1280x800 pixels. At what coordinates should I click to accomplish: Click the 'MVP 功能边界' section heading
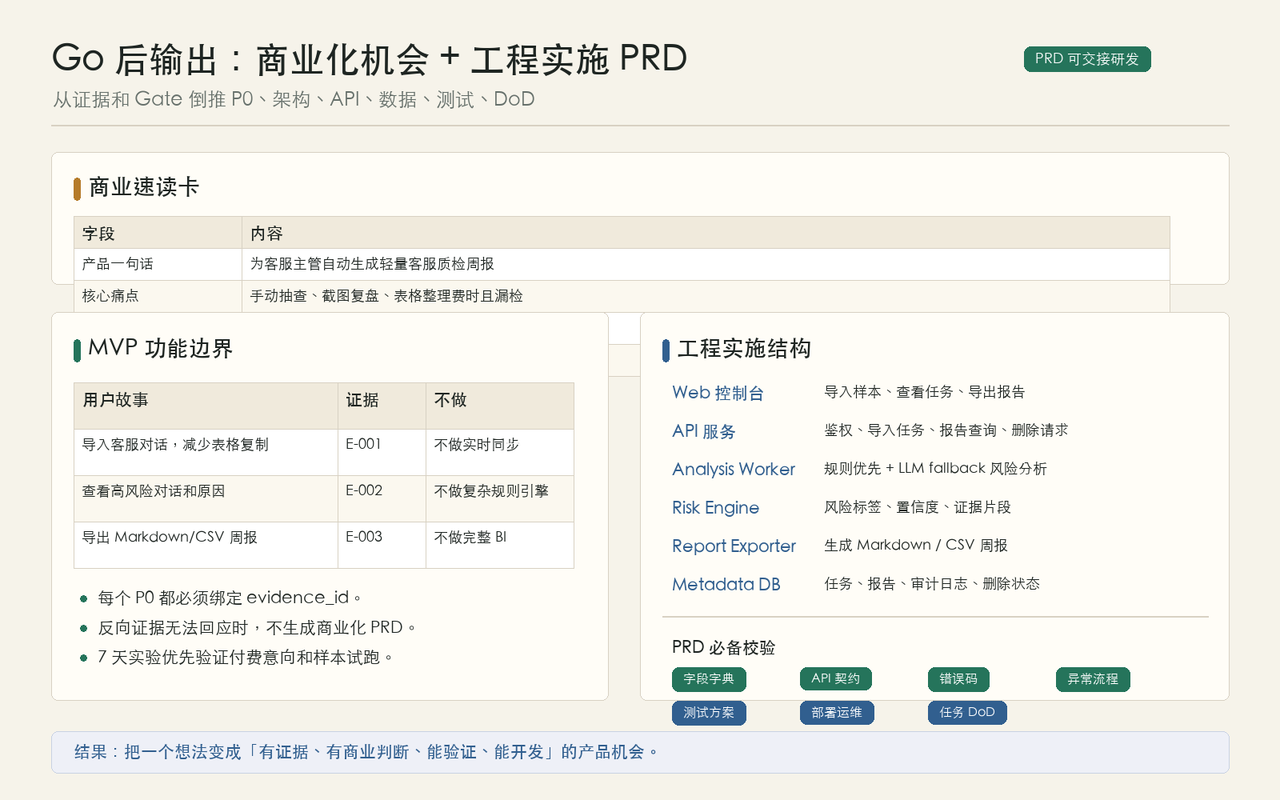click(160, 348)
